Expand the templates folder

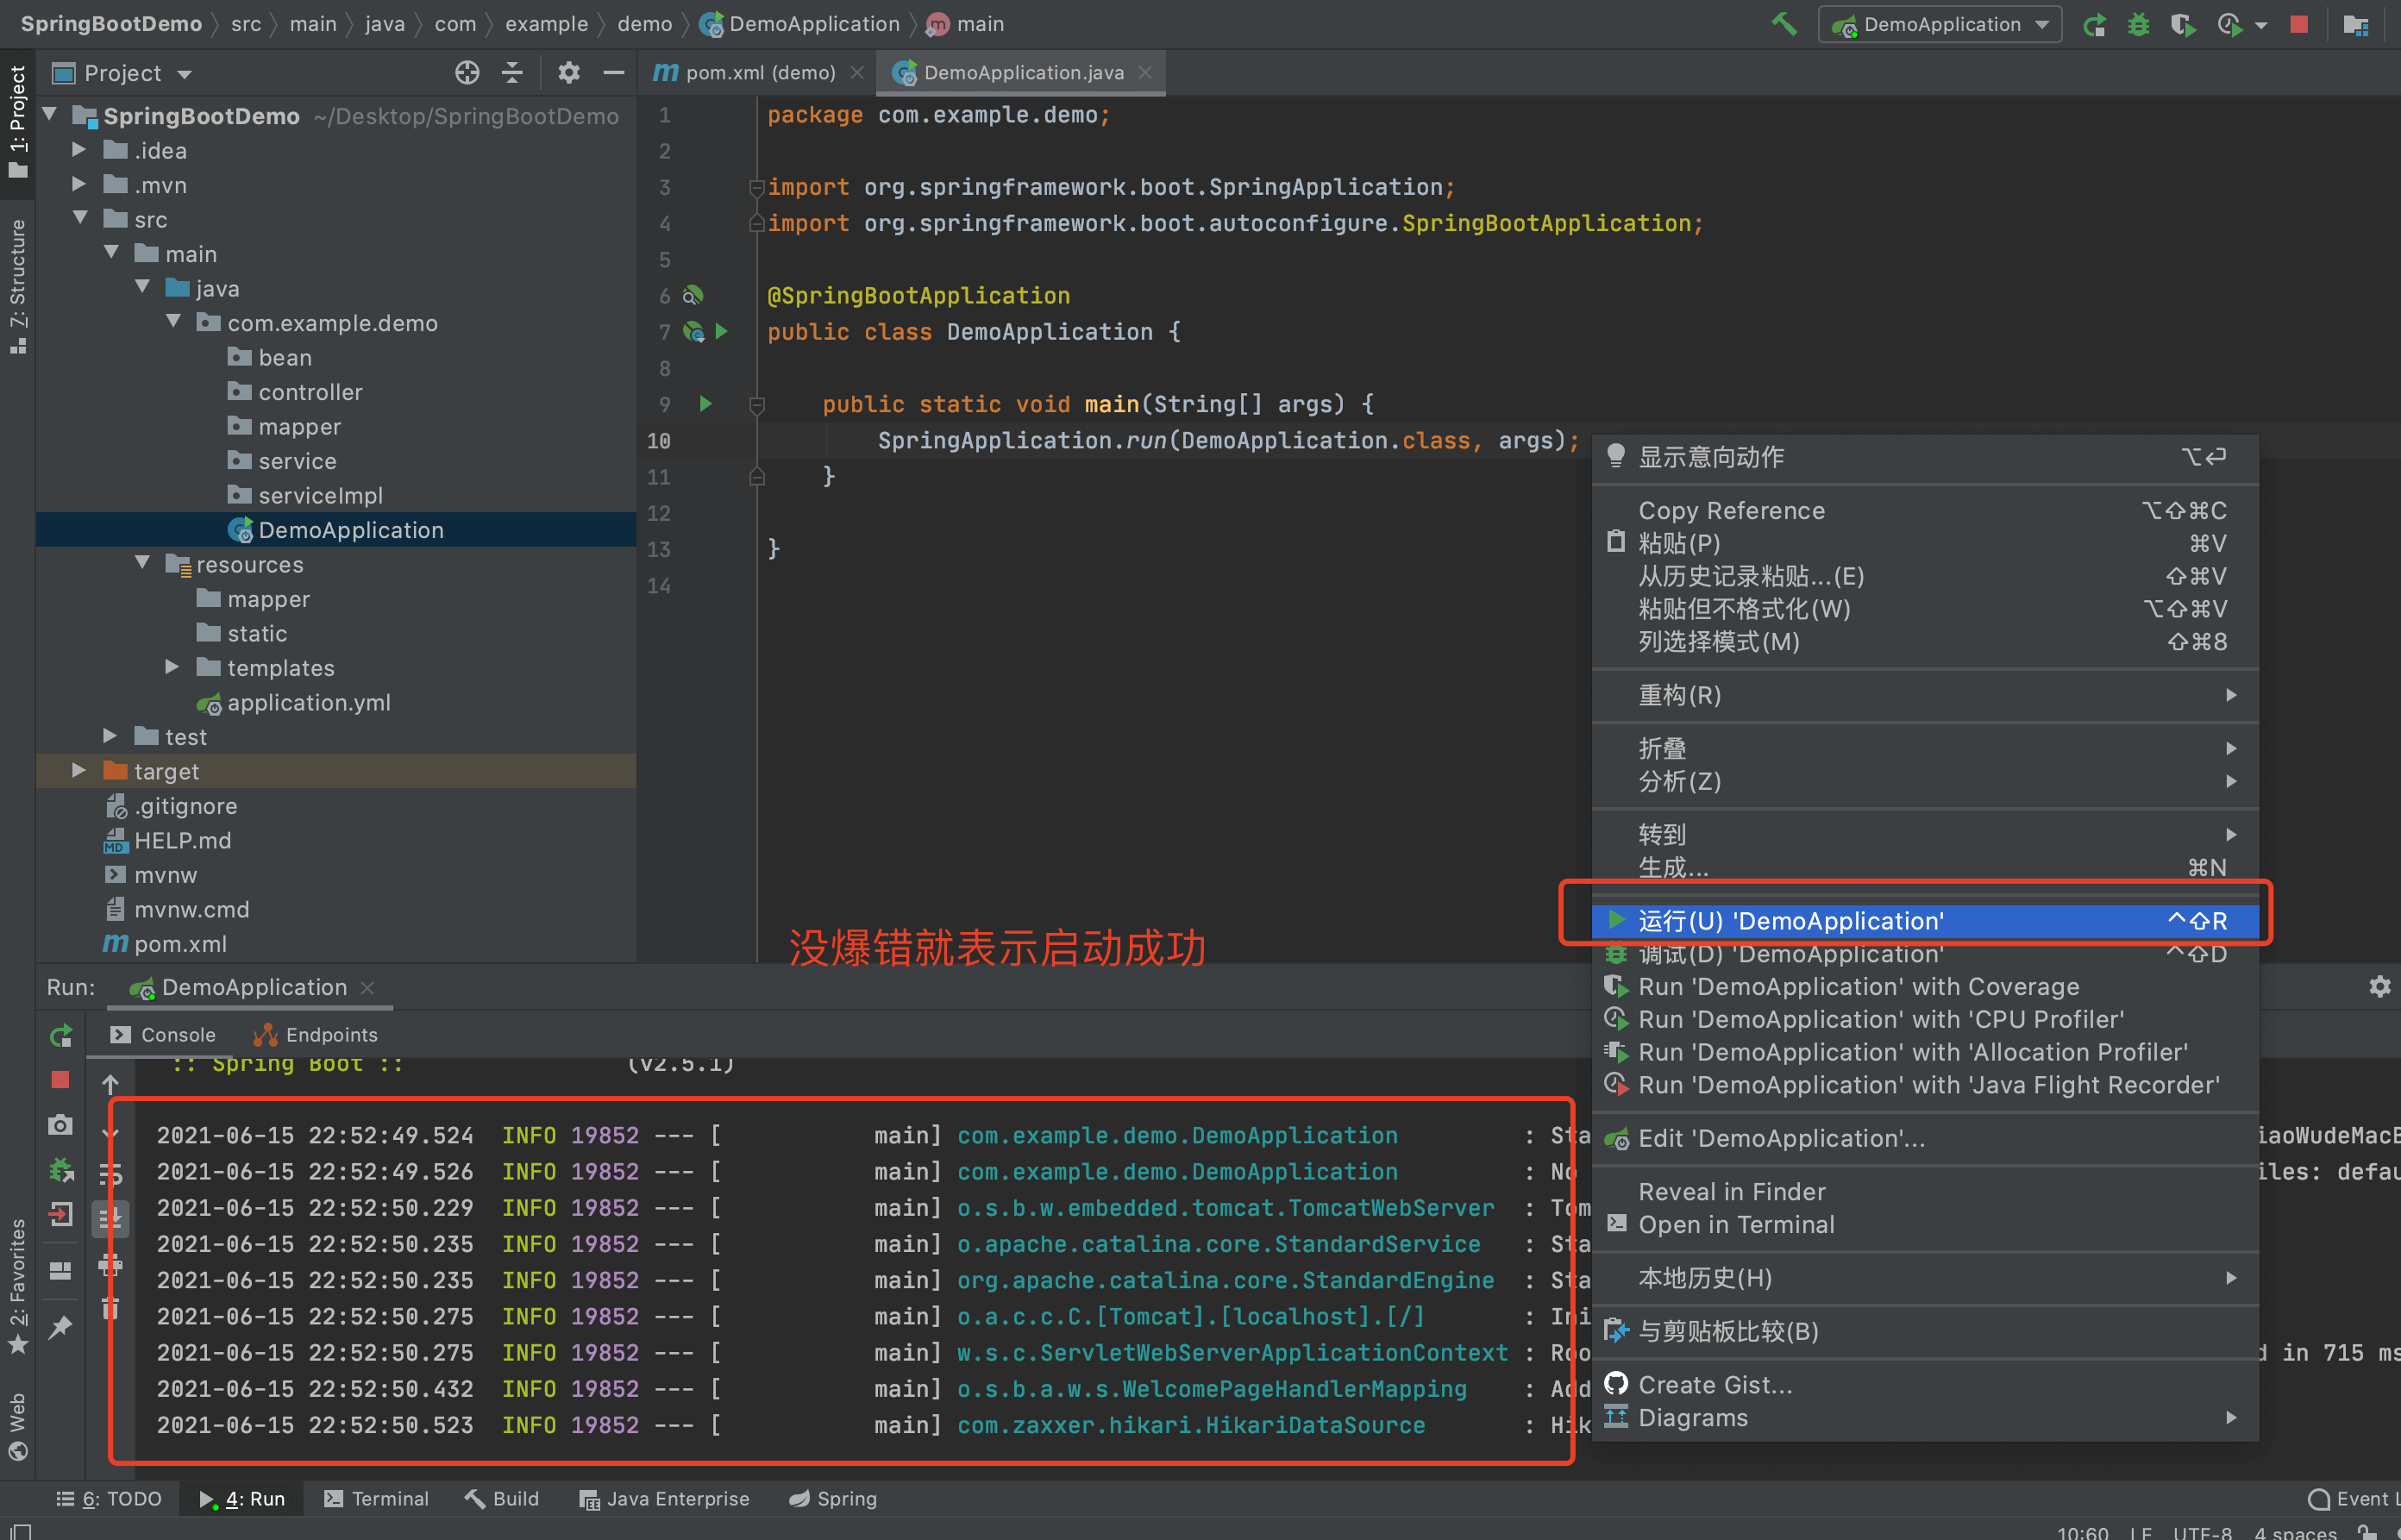172,666
